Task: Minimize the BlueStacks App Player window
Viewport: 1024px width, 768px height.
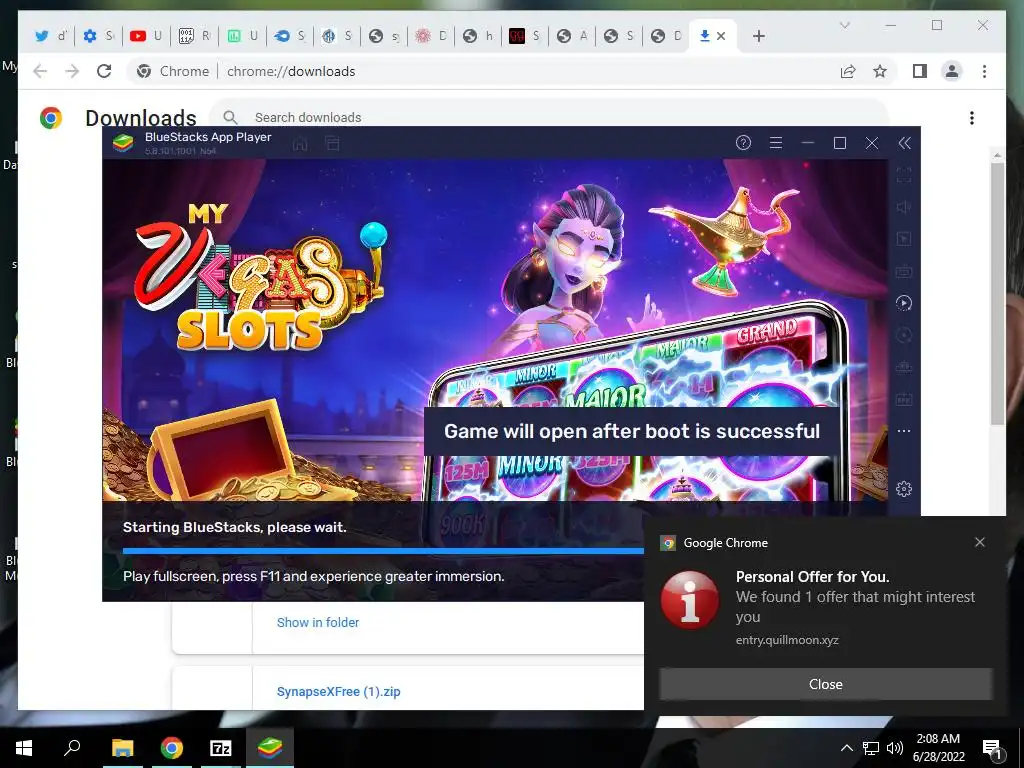Action: (x=808, y=143)
